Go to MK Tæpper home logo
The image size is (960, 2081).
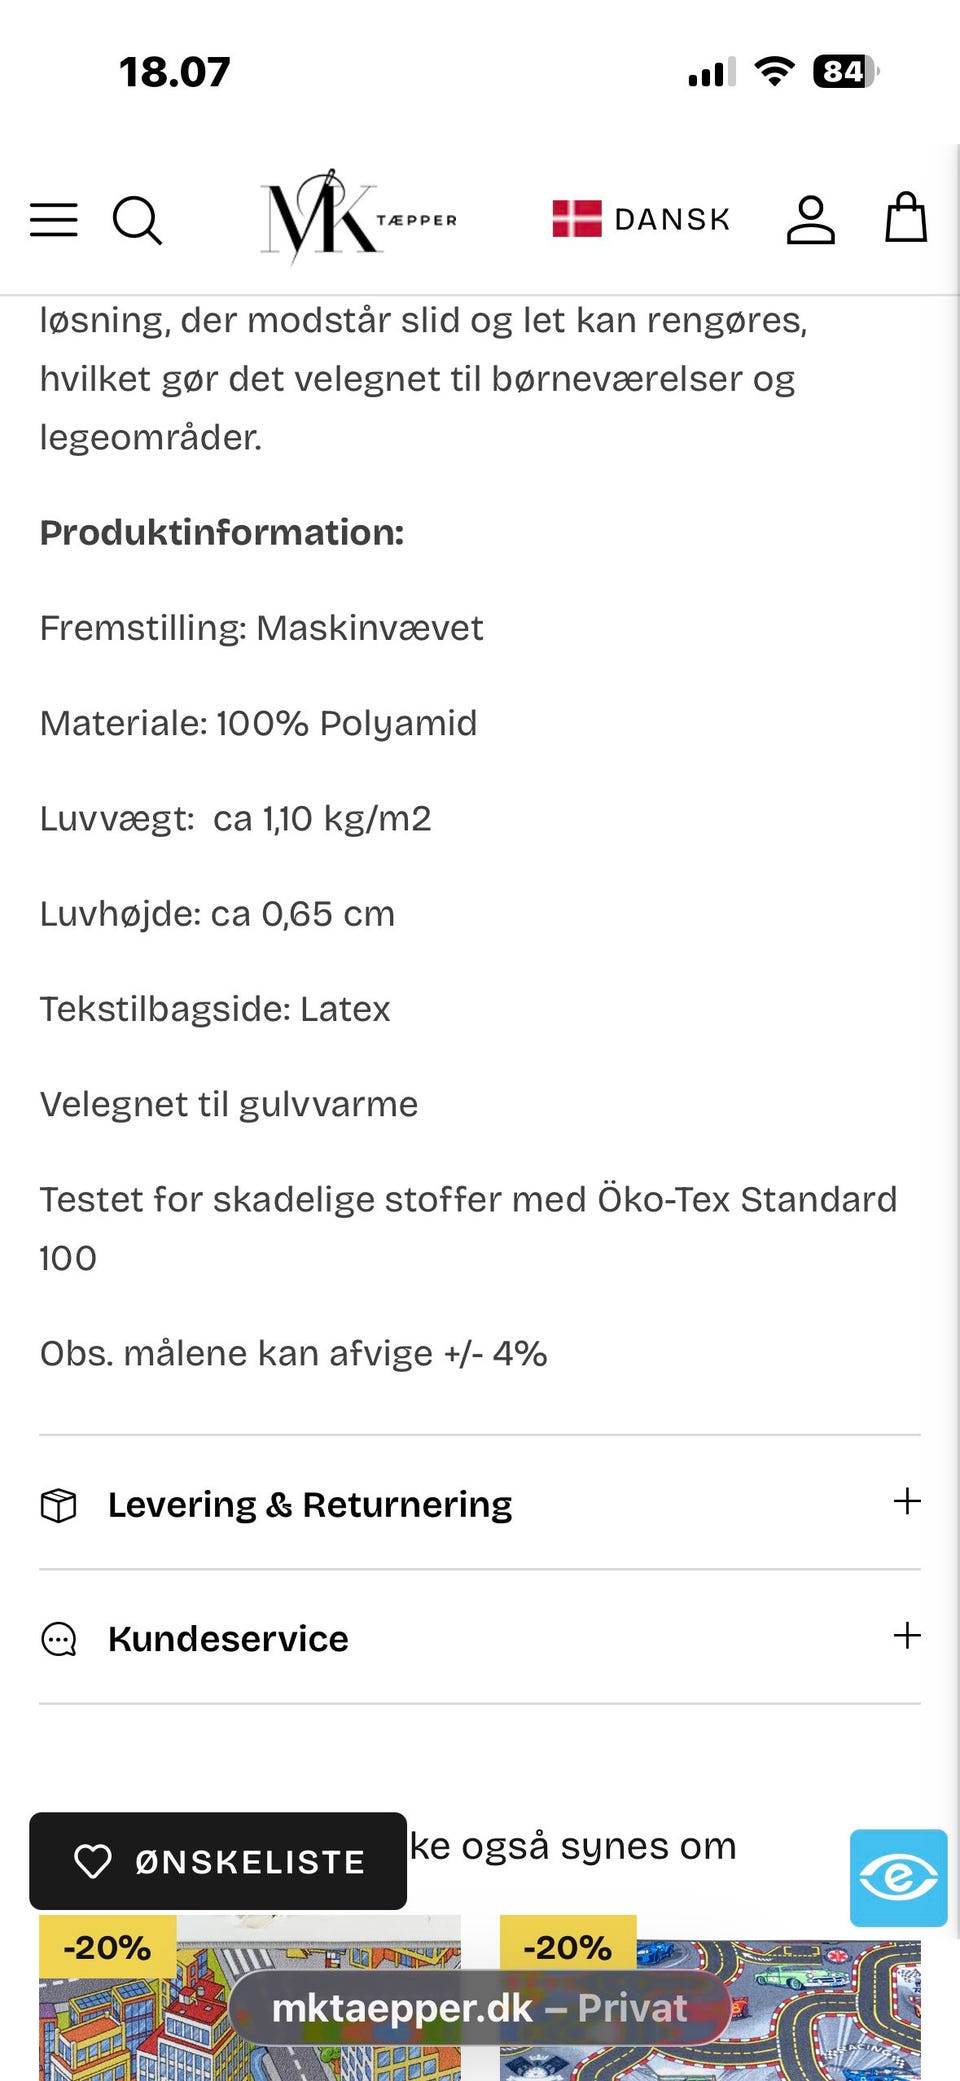(357, 218)
